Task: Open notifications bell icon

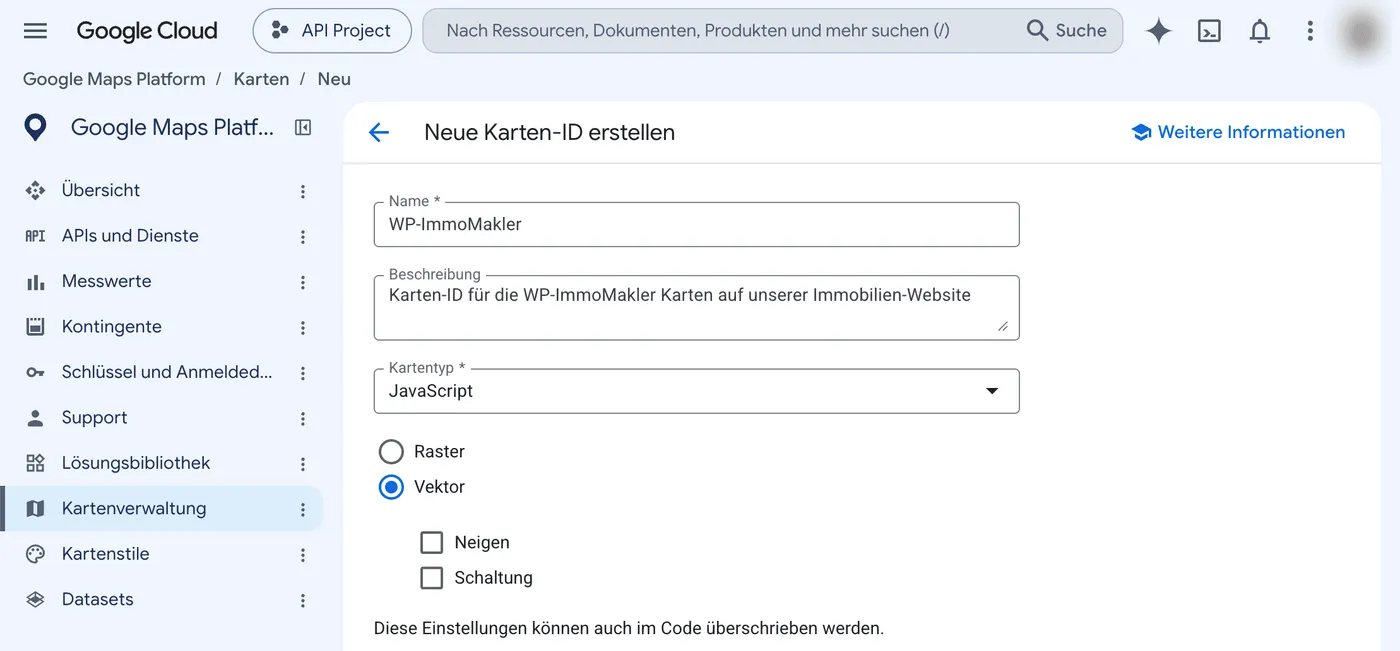Action: click(x=1260, y=31)
